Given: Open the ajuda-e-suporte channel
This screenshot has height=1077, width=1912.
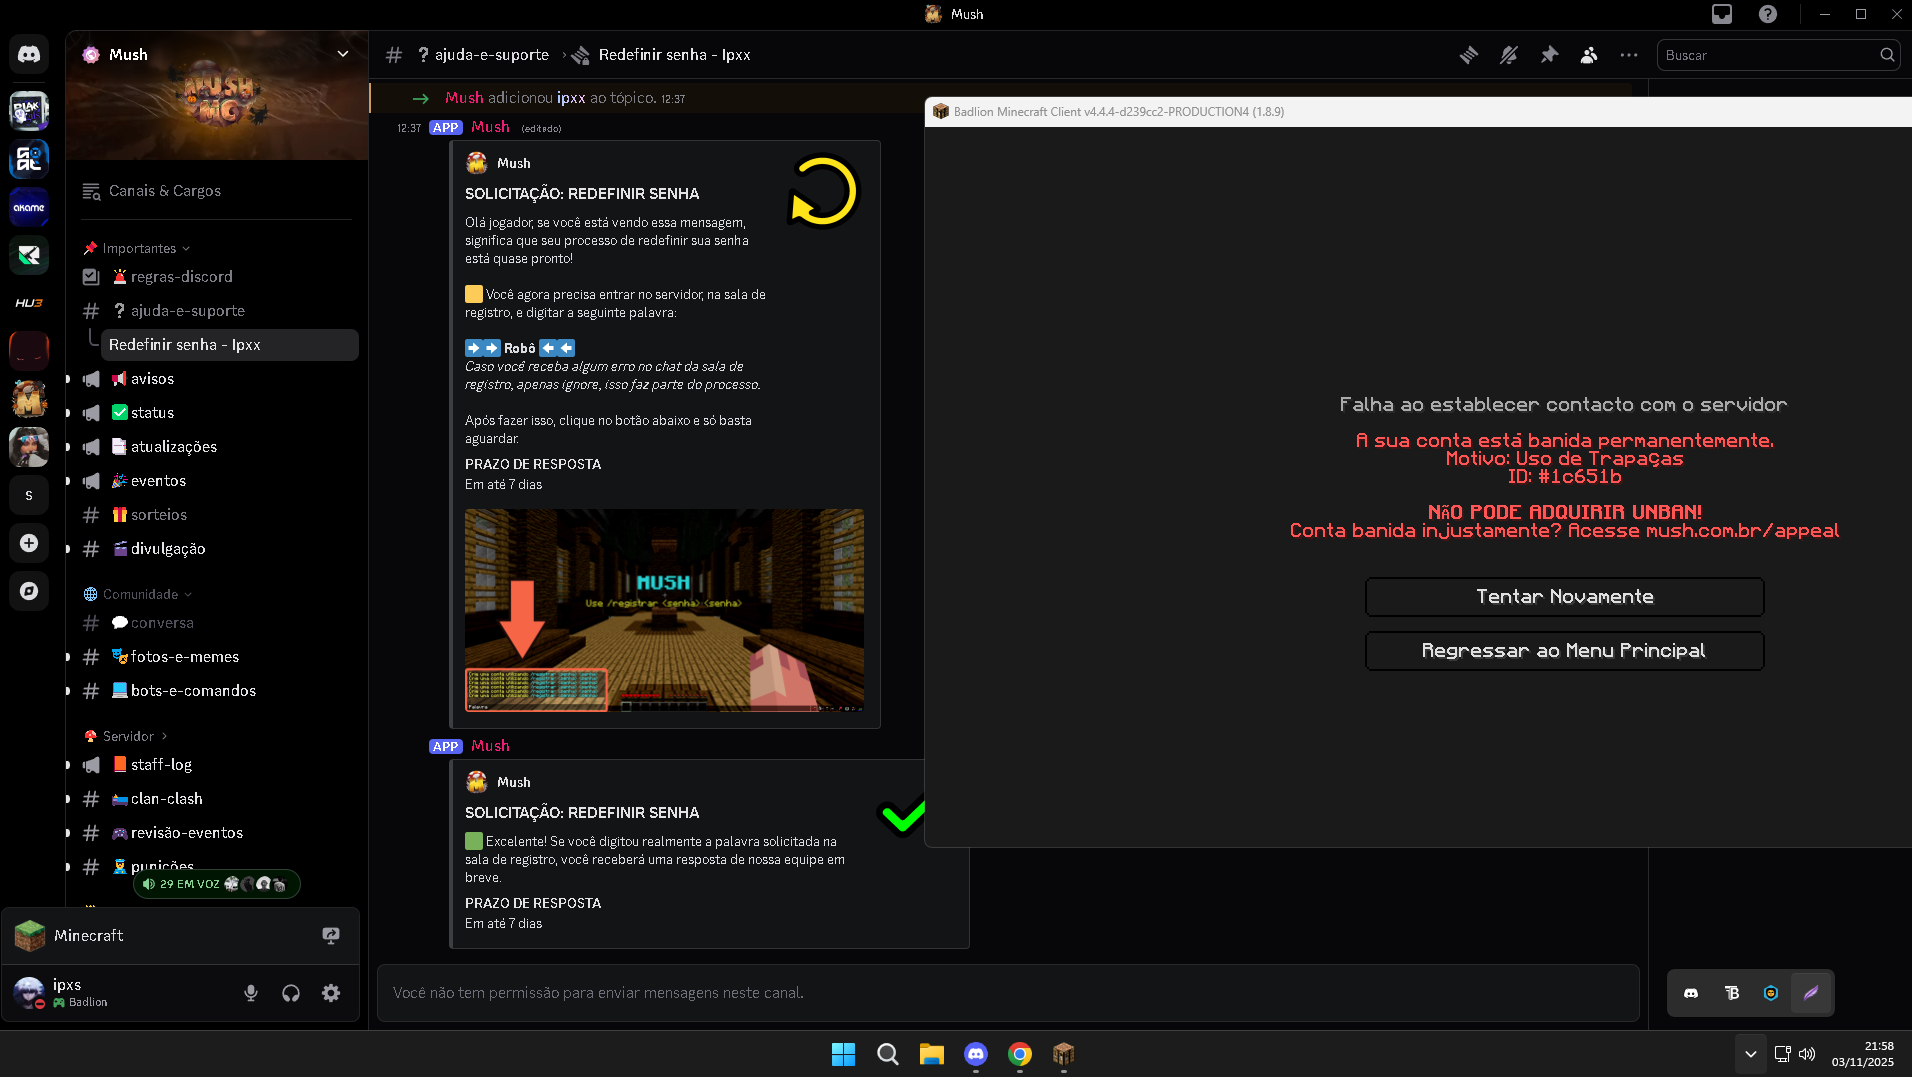Looking at the screenshot, I should (215, 311).
